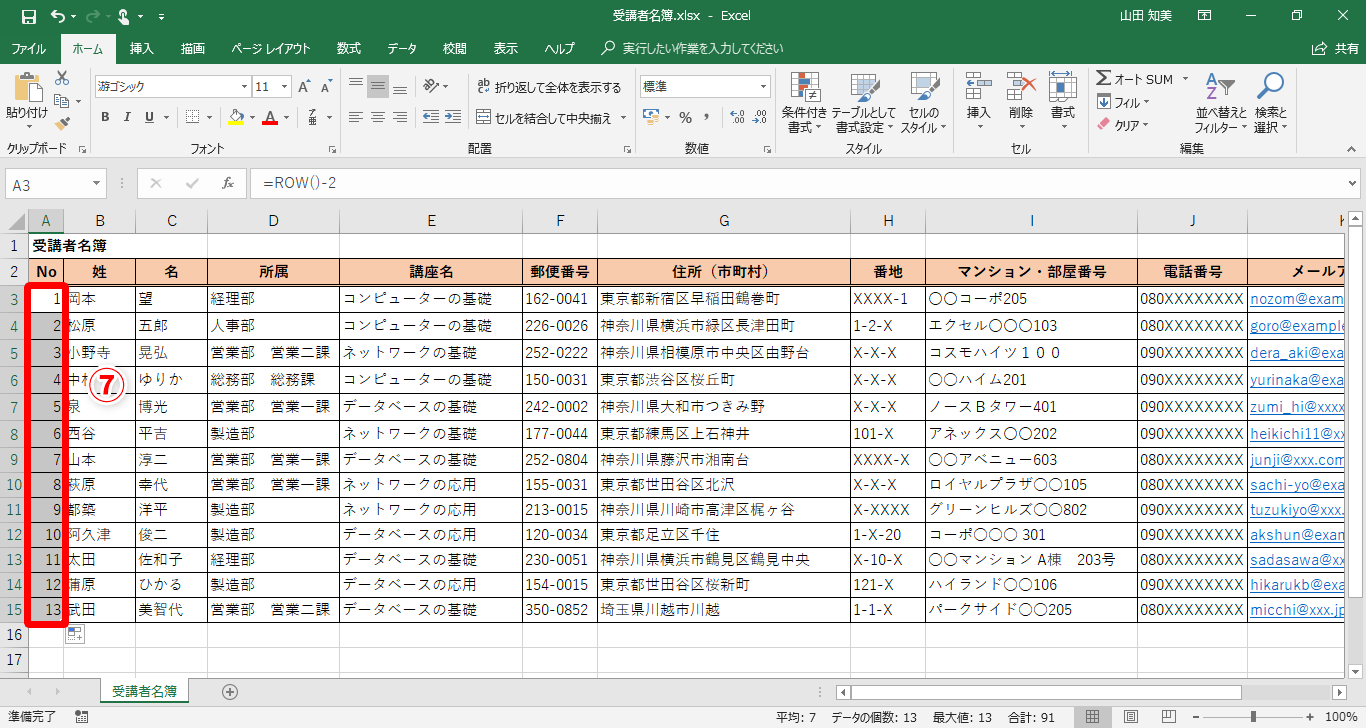Apply cell borders with the border icon
Screen dimensions: 1366x728
pos(193,117)
